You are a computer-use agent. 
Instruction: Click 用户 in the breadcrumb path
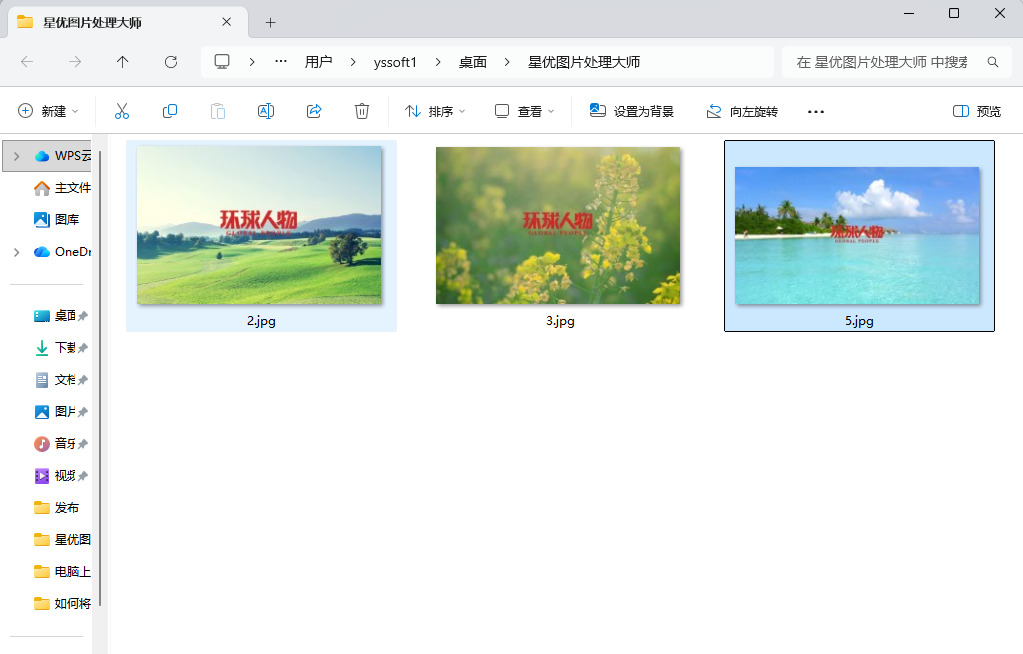point(318,62)
